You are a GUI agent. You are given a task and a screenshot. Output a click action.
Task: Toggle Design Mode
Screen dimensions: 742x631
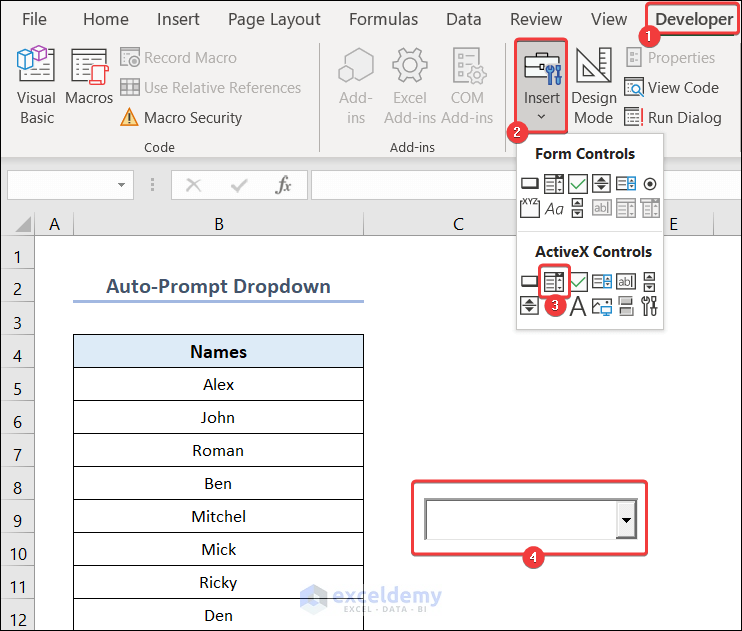(x=593, y=85)
